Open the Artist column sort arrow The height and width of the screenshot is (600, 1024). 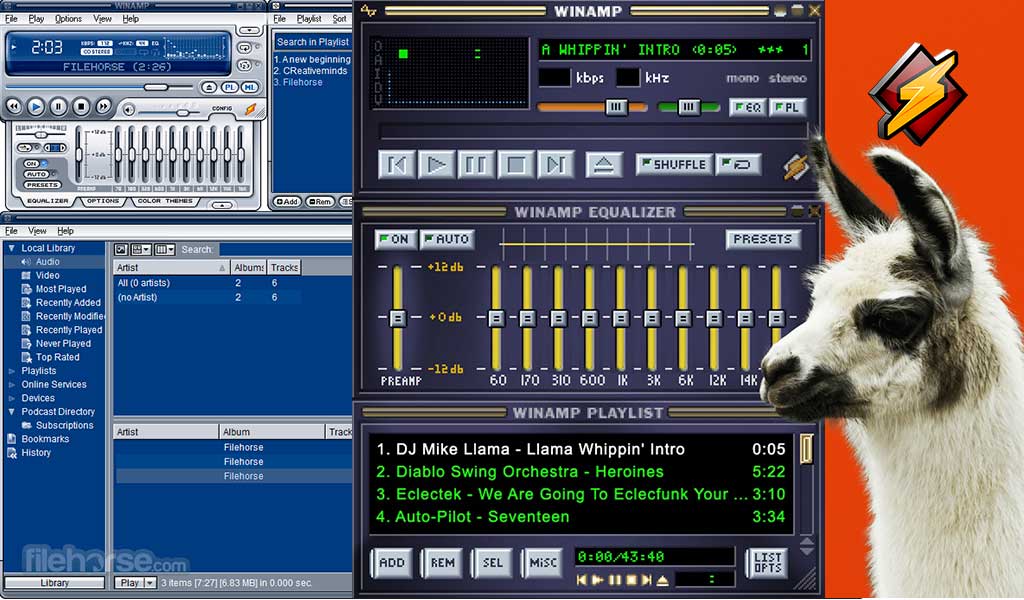[222, 268]
